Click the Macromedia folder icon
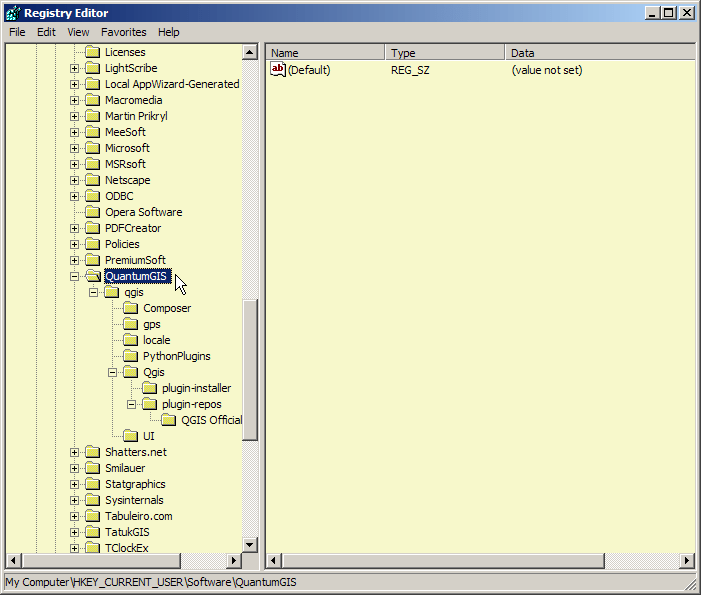This screenshot has height=595, width=701. (x=93, y=100)
